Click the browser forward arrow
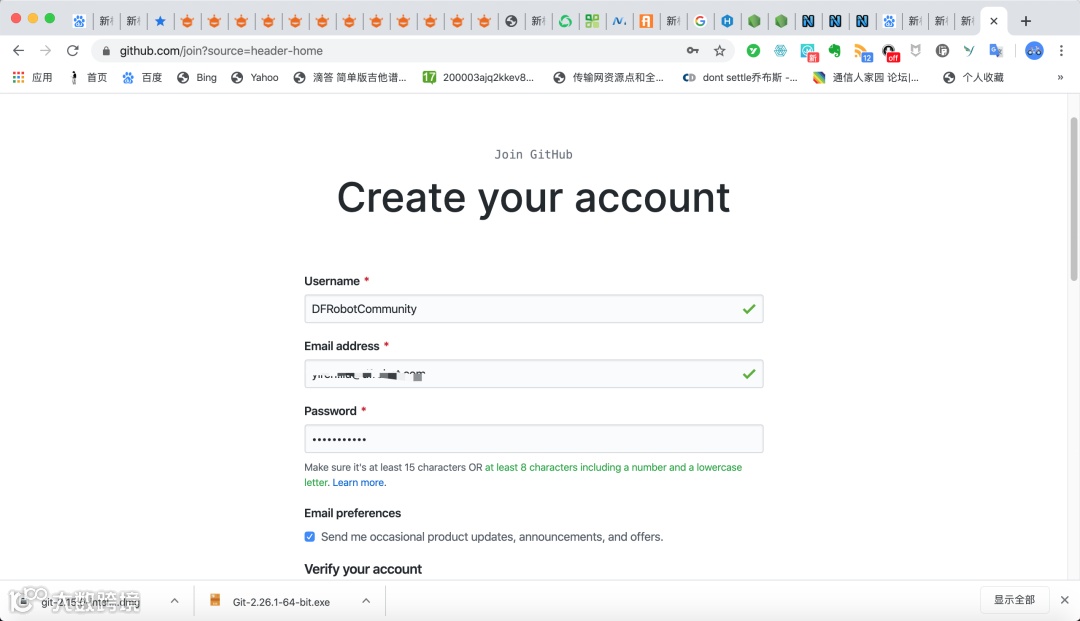The width and height of the screenshot is (1080, 621). (x=45, y=50)
